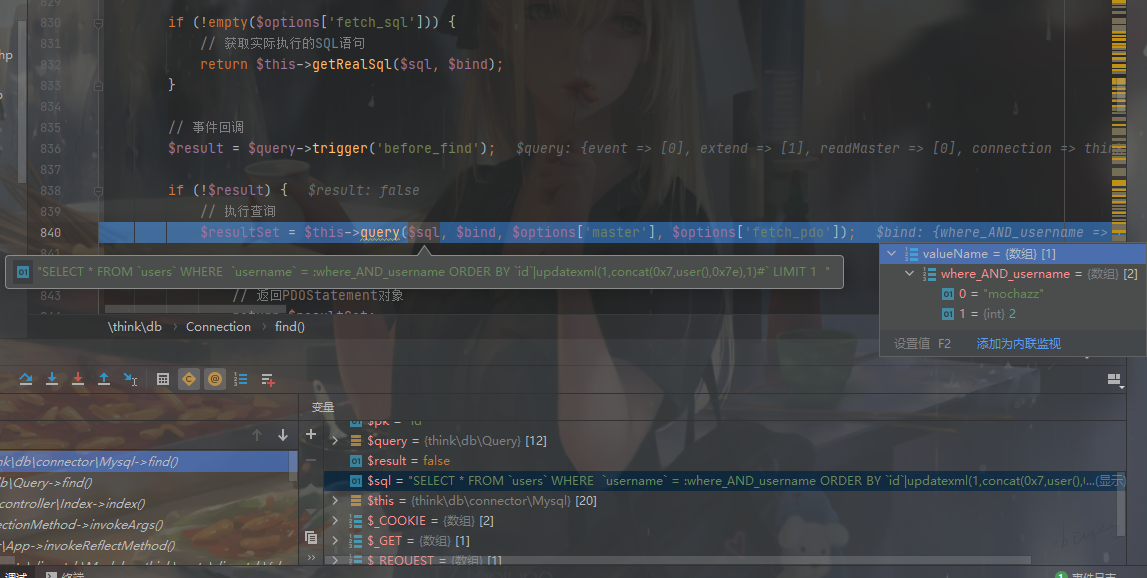
Task: Select the Mysql->find() stack frame
Action: (145, 462)
